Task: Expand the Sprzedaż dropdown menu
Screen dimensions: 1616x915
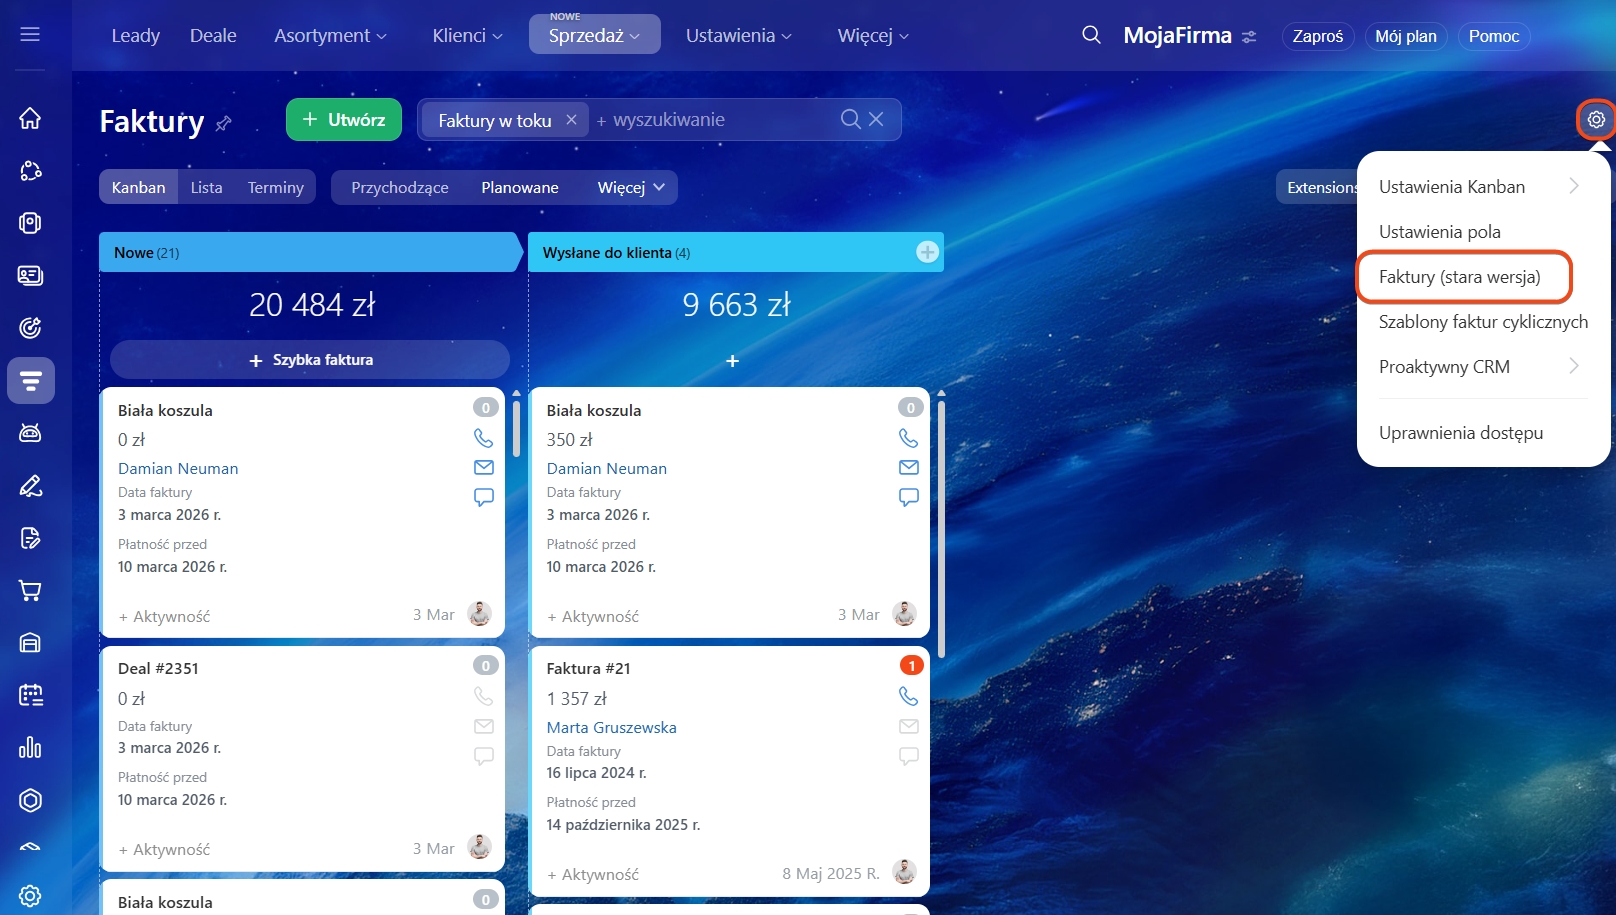Action: (594, 36)
